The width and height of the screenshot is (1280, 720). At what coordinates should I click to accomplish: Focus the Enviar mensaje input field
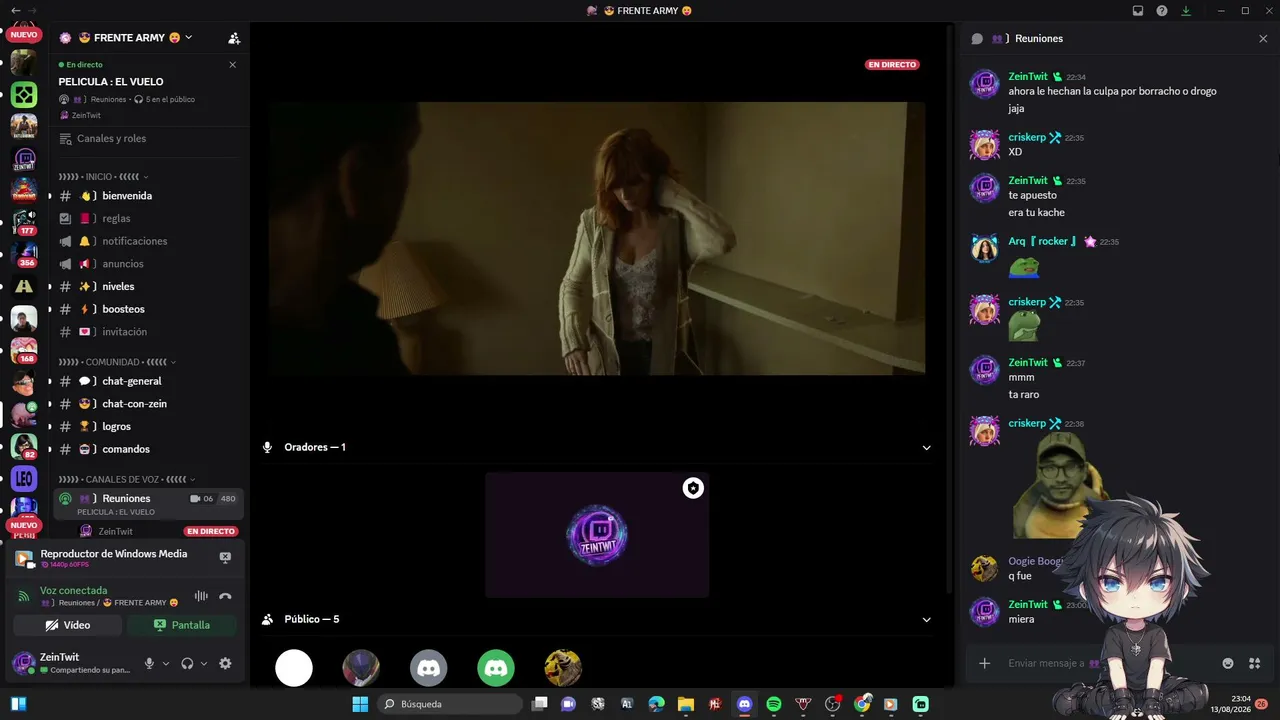coord(1046,663)
